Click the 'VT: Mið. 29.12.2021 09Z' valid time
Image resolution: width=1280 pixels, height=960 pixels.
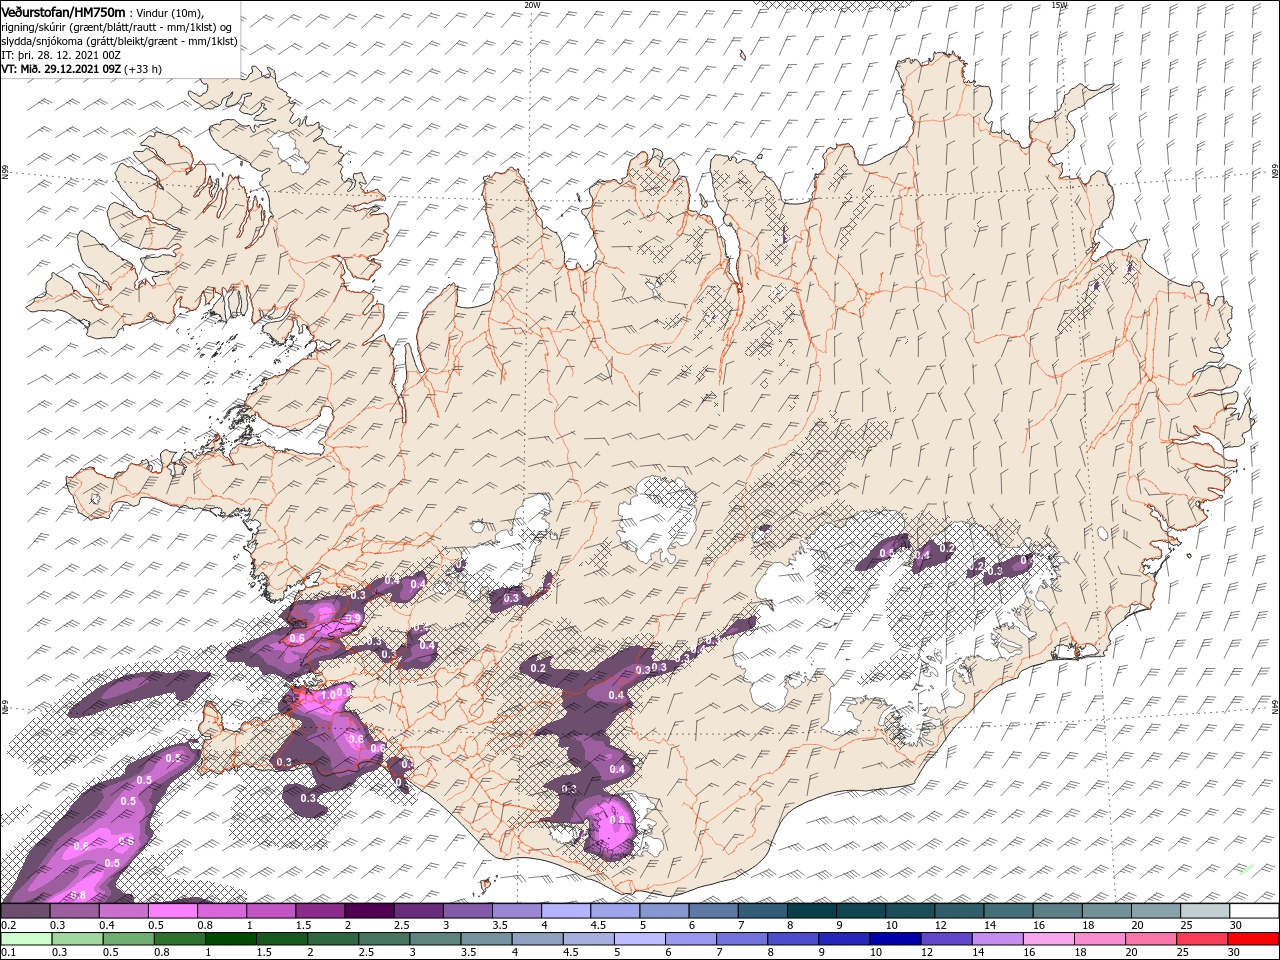tap(61, 69)
